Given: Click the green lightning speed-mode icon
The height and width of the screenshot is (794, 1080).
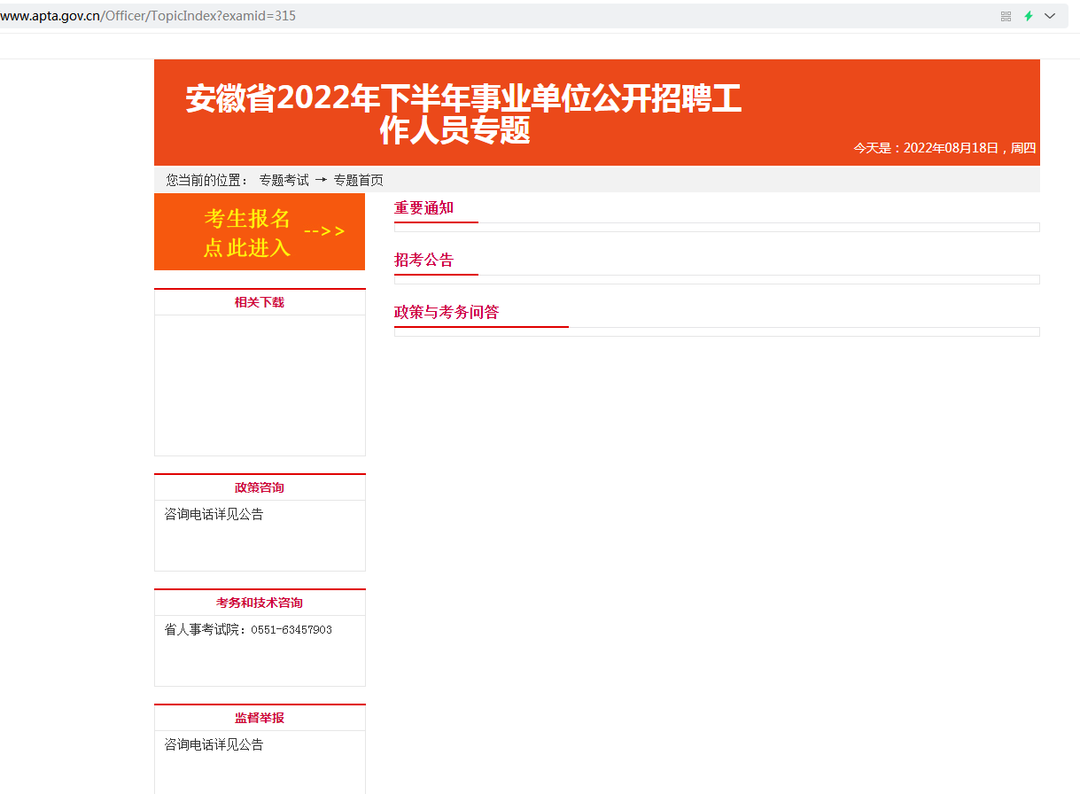Looking at the screenshot, I should pyautogui.click(x=1028, y=16).
